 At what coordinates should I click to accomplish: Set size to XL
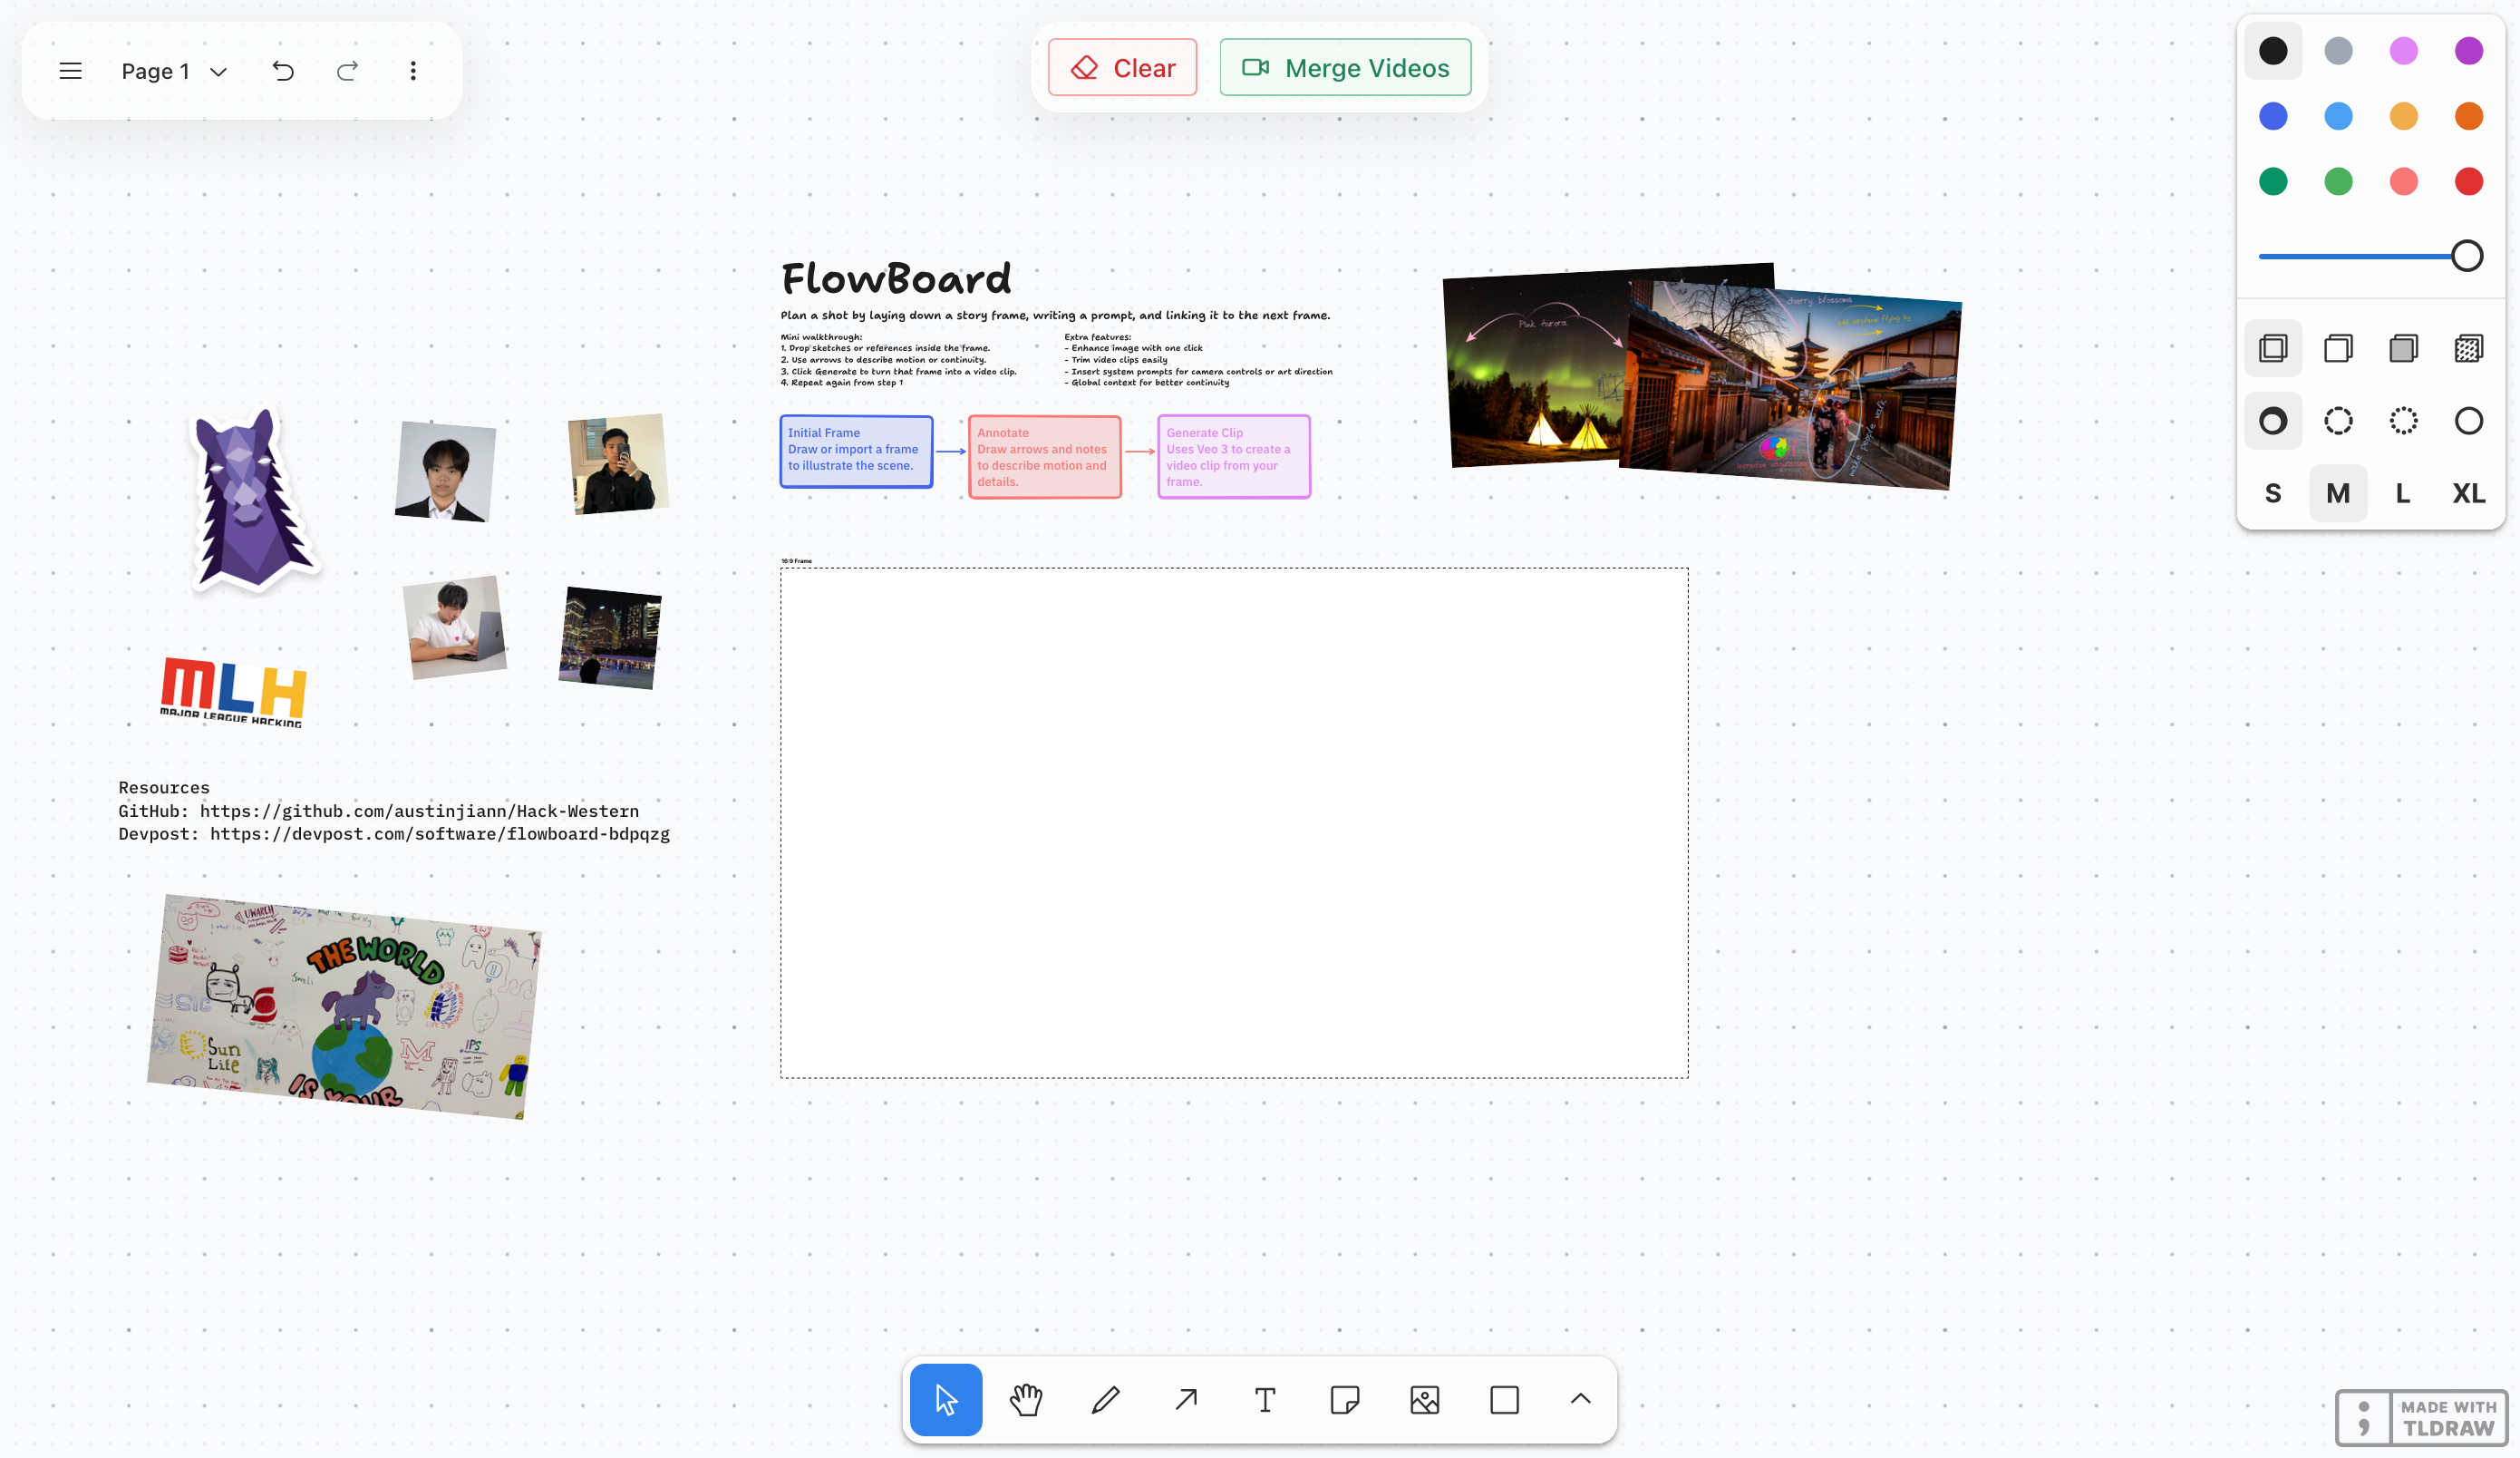2468,493
